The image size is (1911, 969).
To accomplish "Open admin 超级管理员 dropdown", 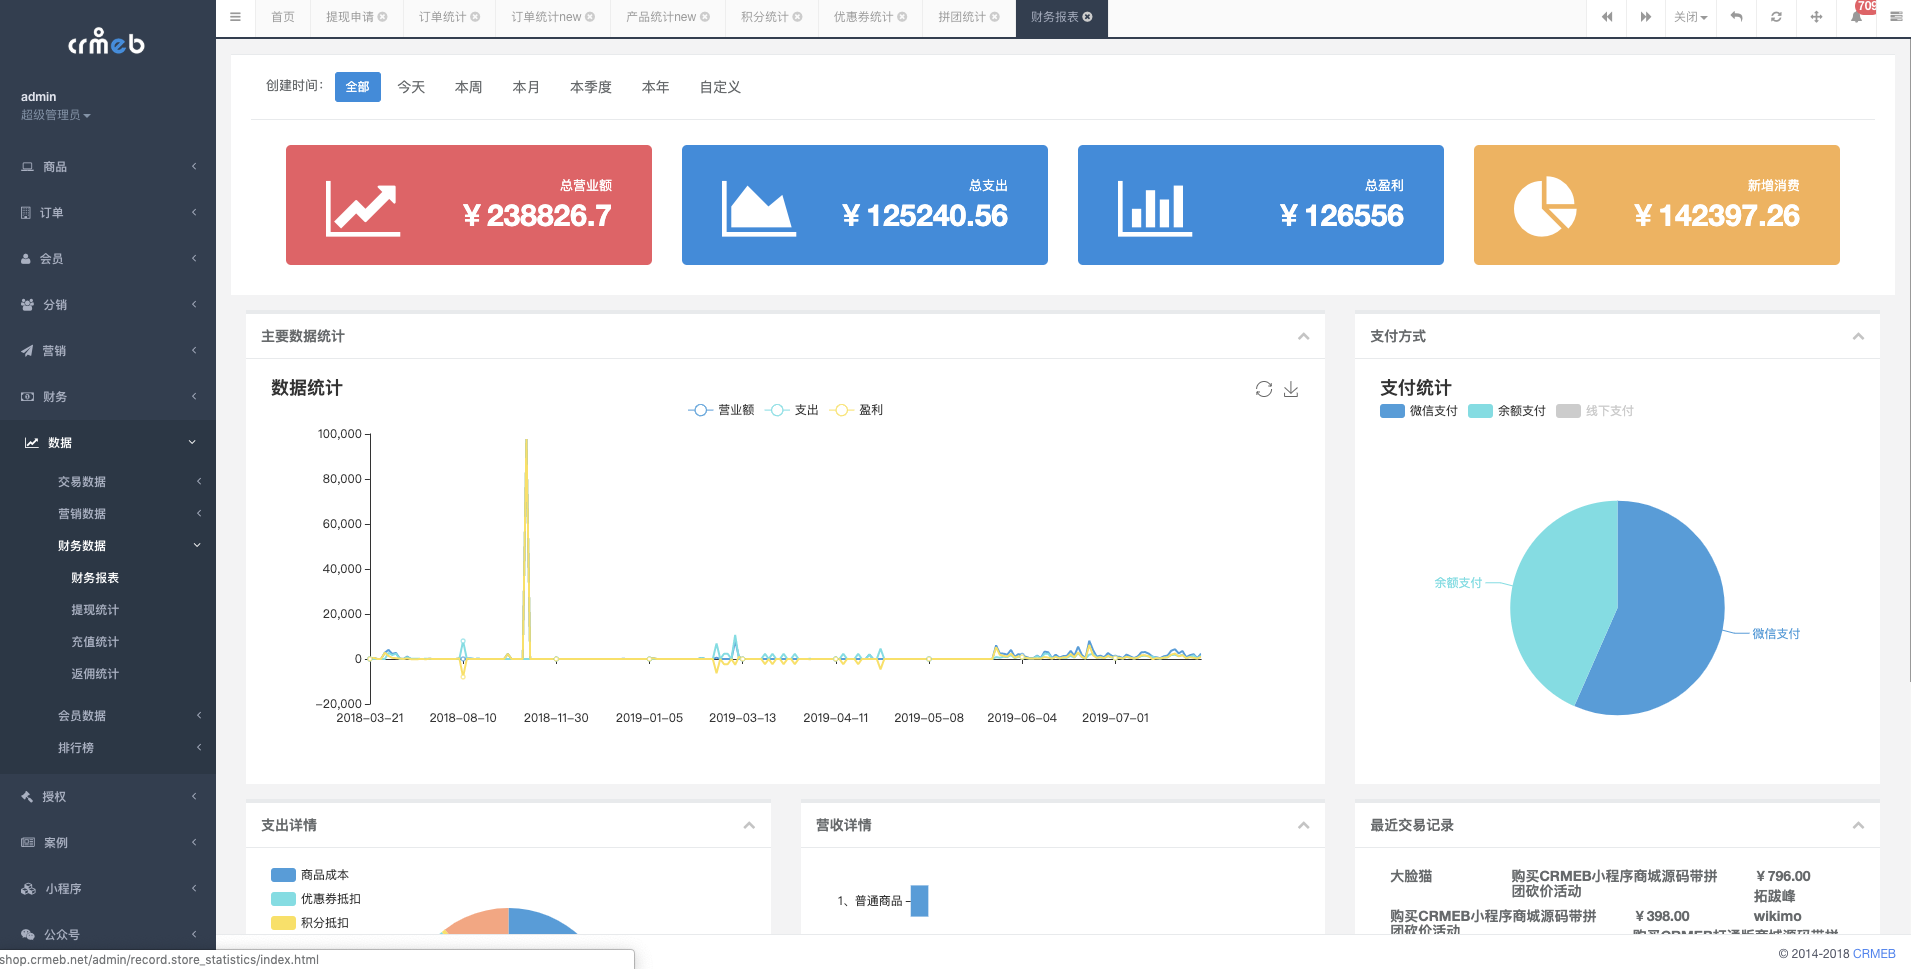I will [56, 115].
